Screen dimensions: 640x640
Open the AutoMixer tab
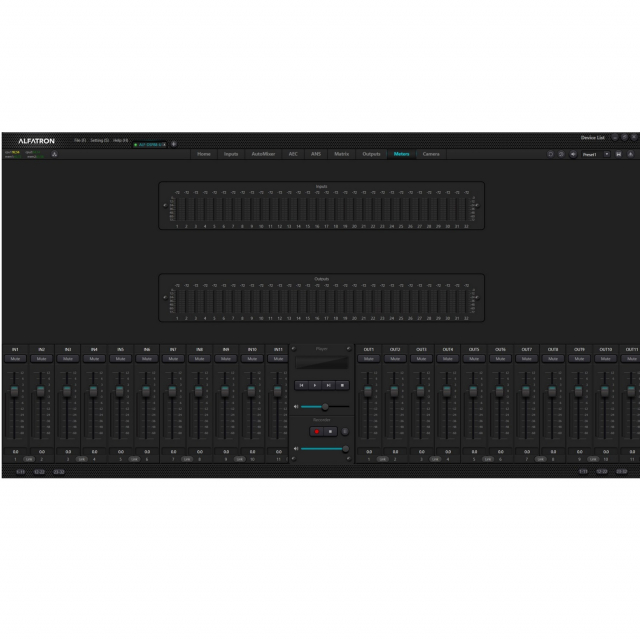pyautogui.click(x=262, y=154)
